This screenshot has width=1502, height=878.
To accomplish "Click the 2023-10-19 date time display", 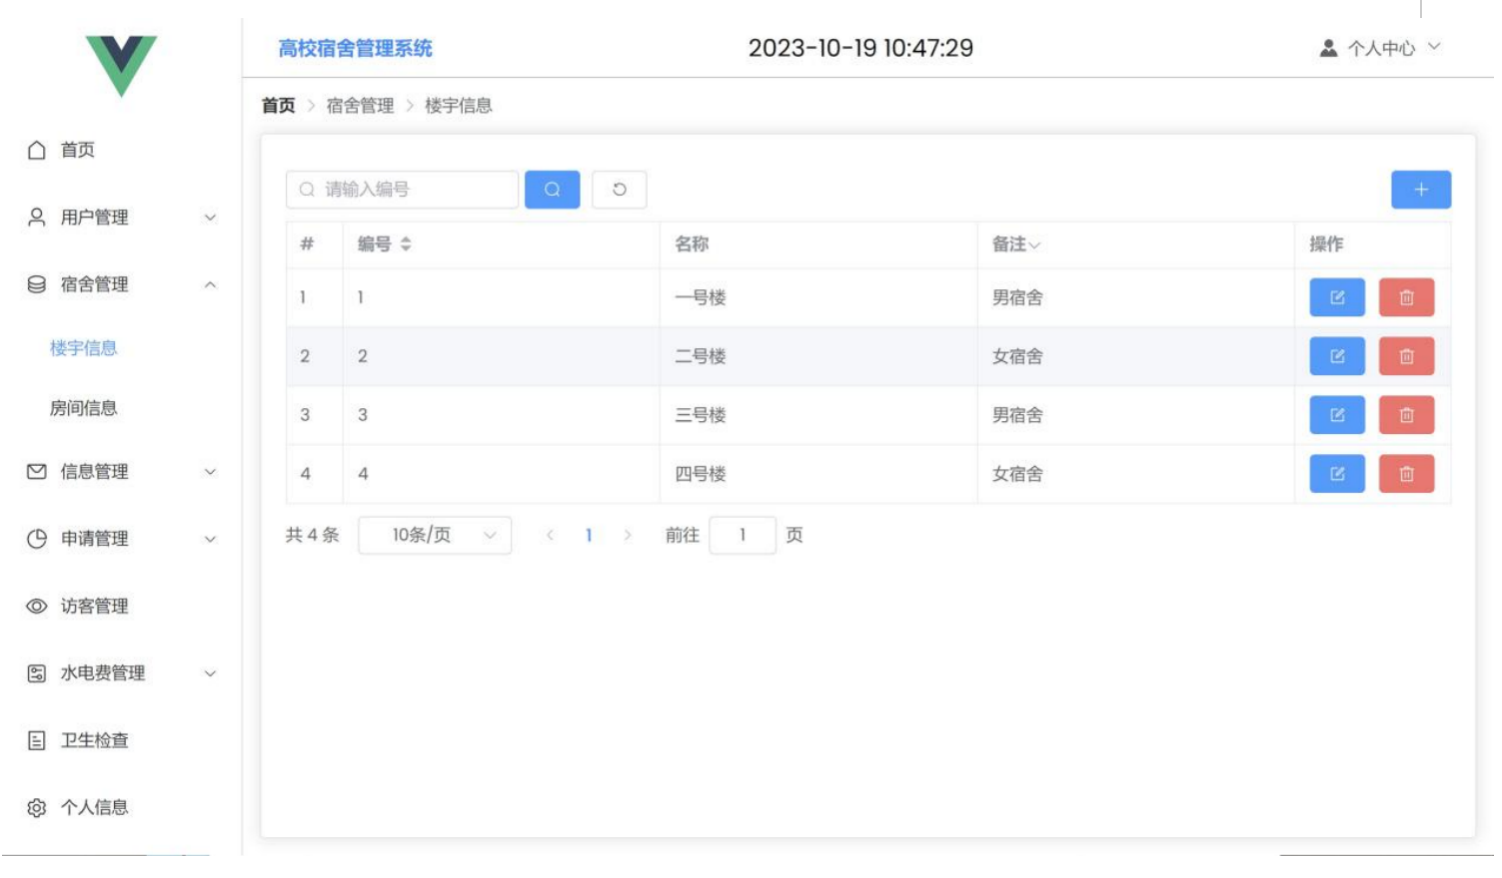I will pyautogui.click(x=860, y=48).
